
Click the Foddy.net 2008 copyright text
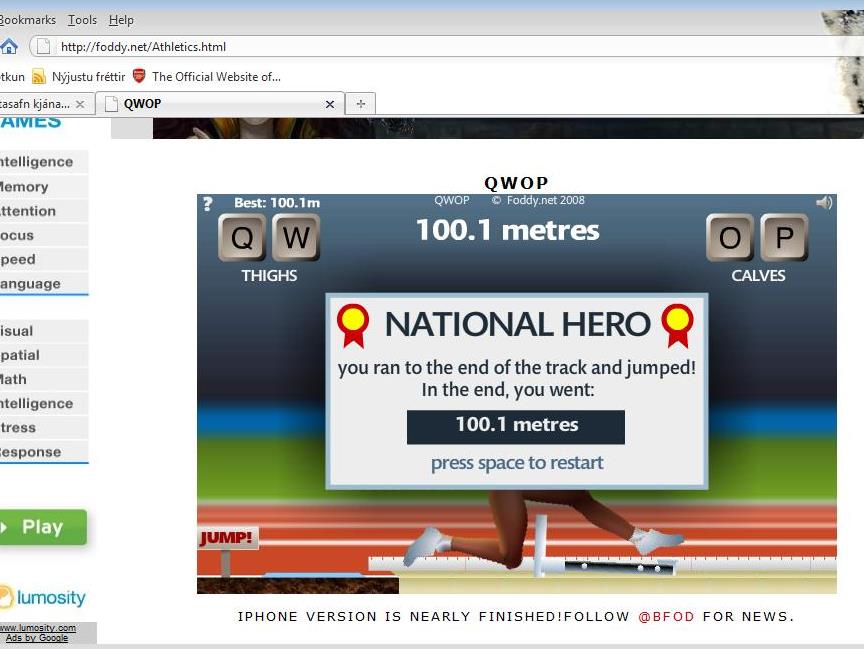click(538, 201)
